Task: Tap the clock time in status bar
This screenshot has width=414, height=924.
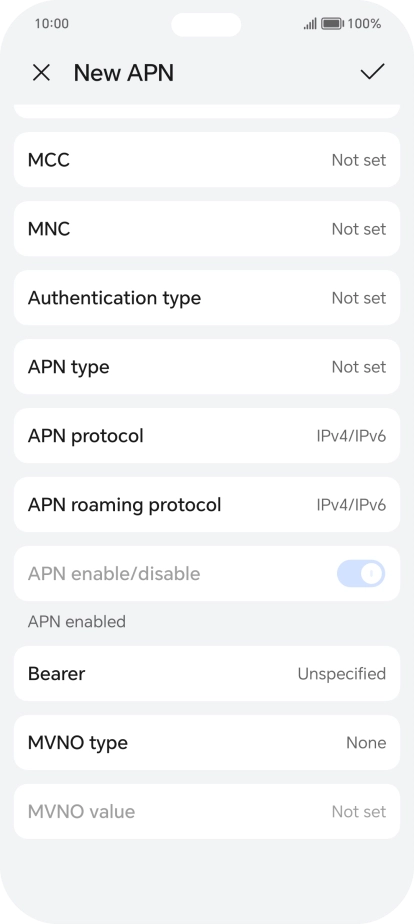Action: pos(52,24)
